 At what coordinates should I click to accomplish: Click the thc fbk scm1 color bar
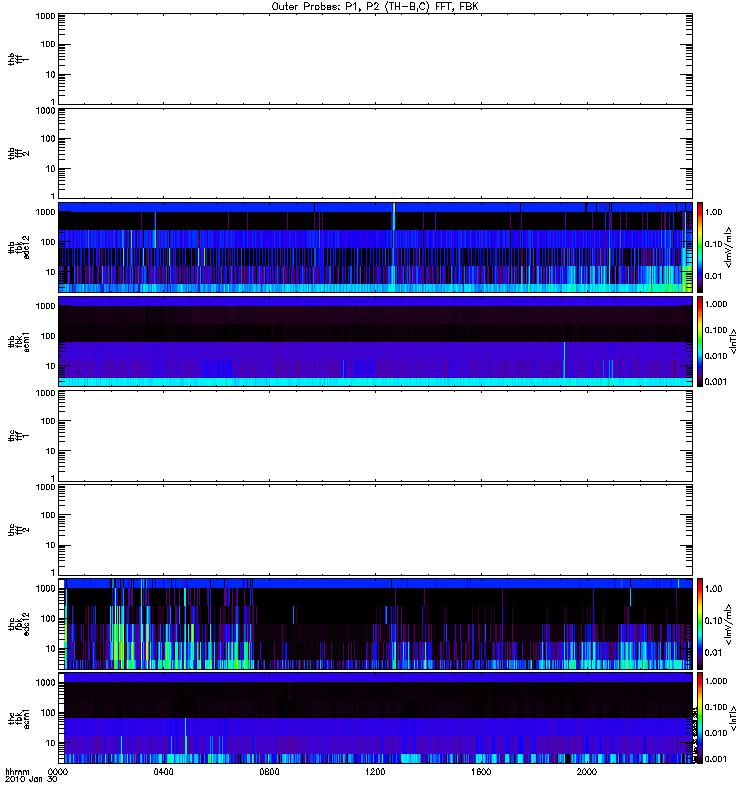(x=700, y=718)
